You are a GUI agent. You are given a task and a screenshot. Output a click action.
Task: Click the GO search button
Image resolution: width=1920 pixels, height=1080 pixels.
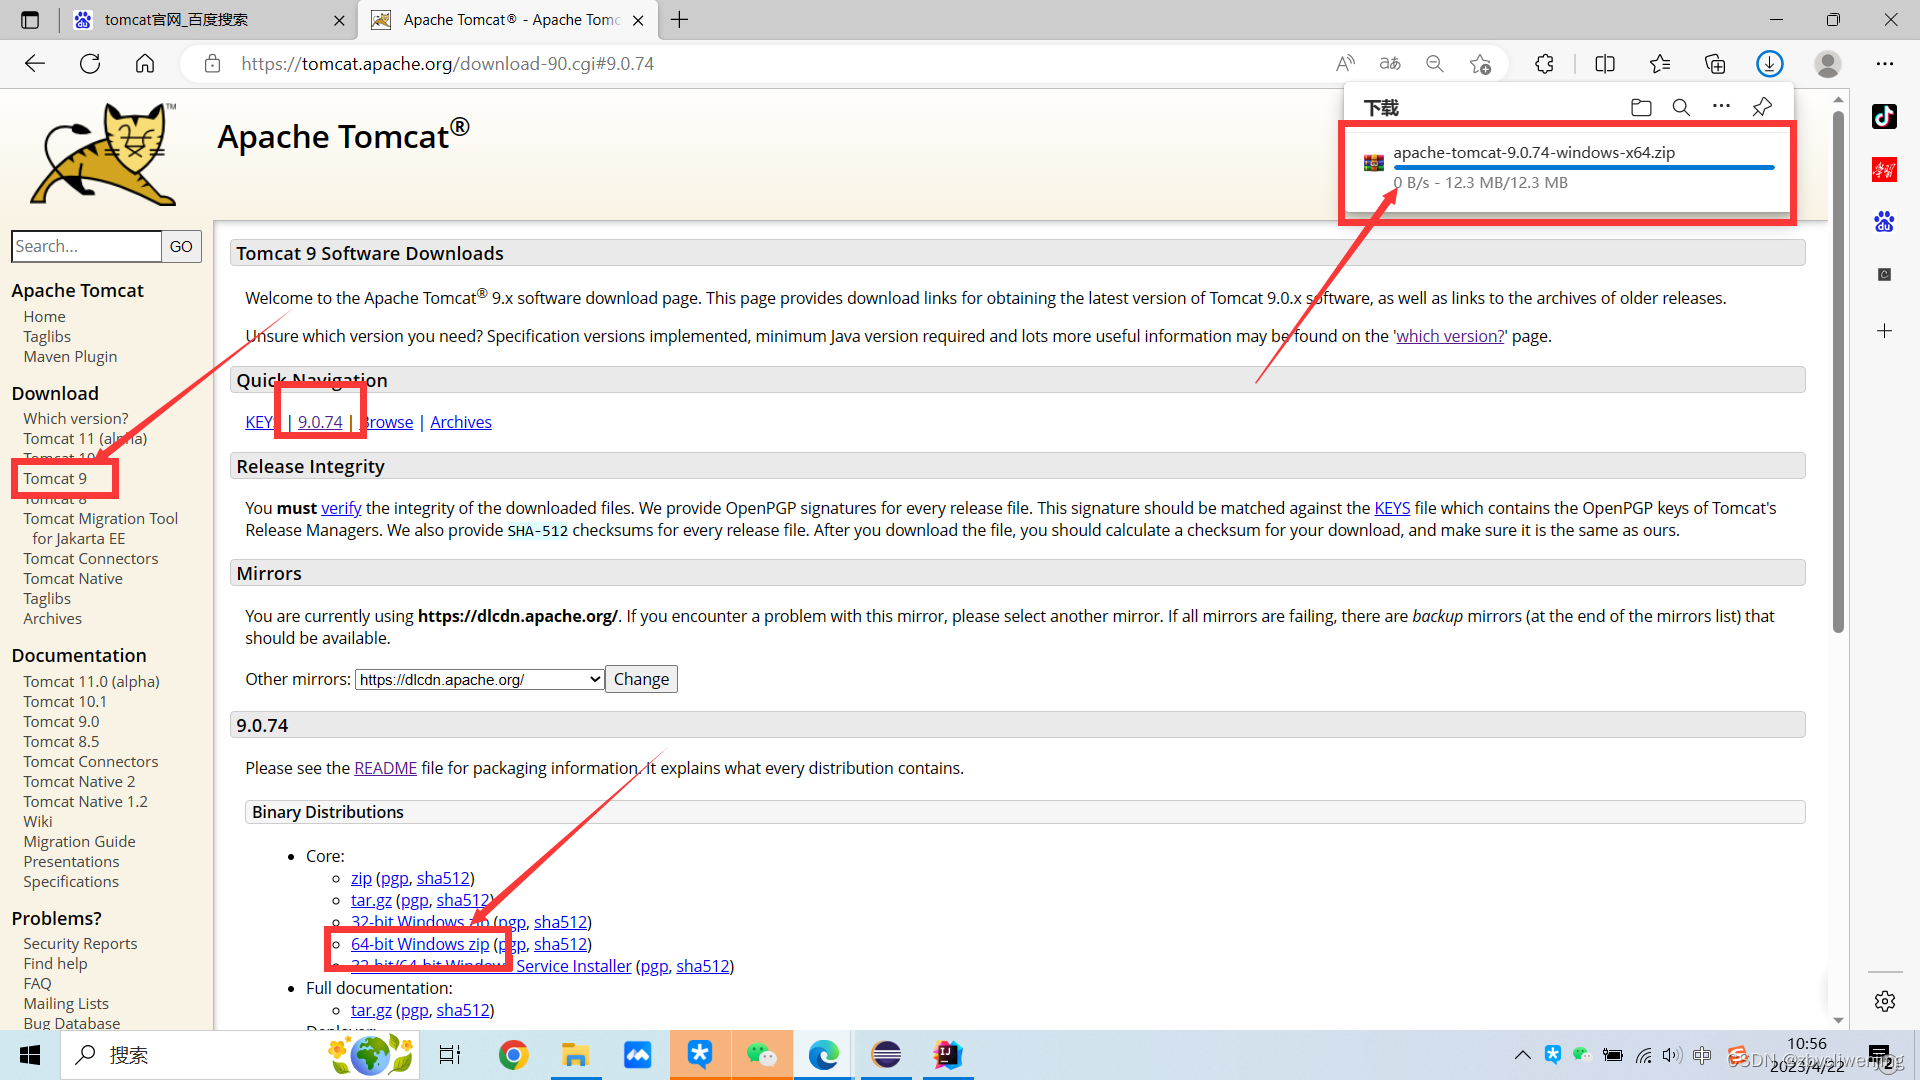(181, 246)
